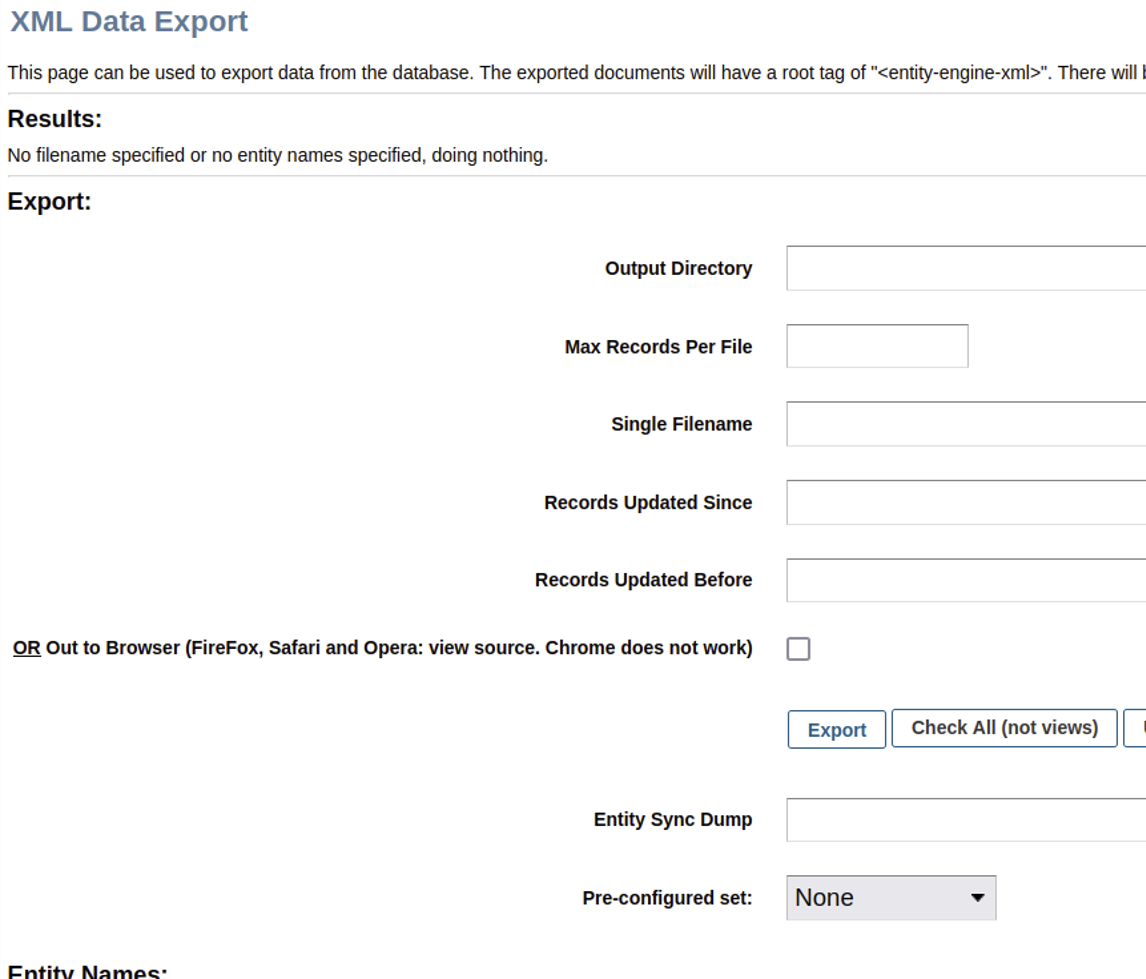Click the Pre-configured set label

tap(667, 898)
